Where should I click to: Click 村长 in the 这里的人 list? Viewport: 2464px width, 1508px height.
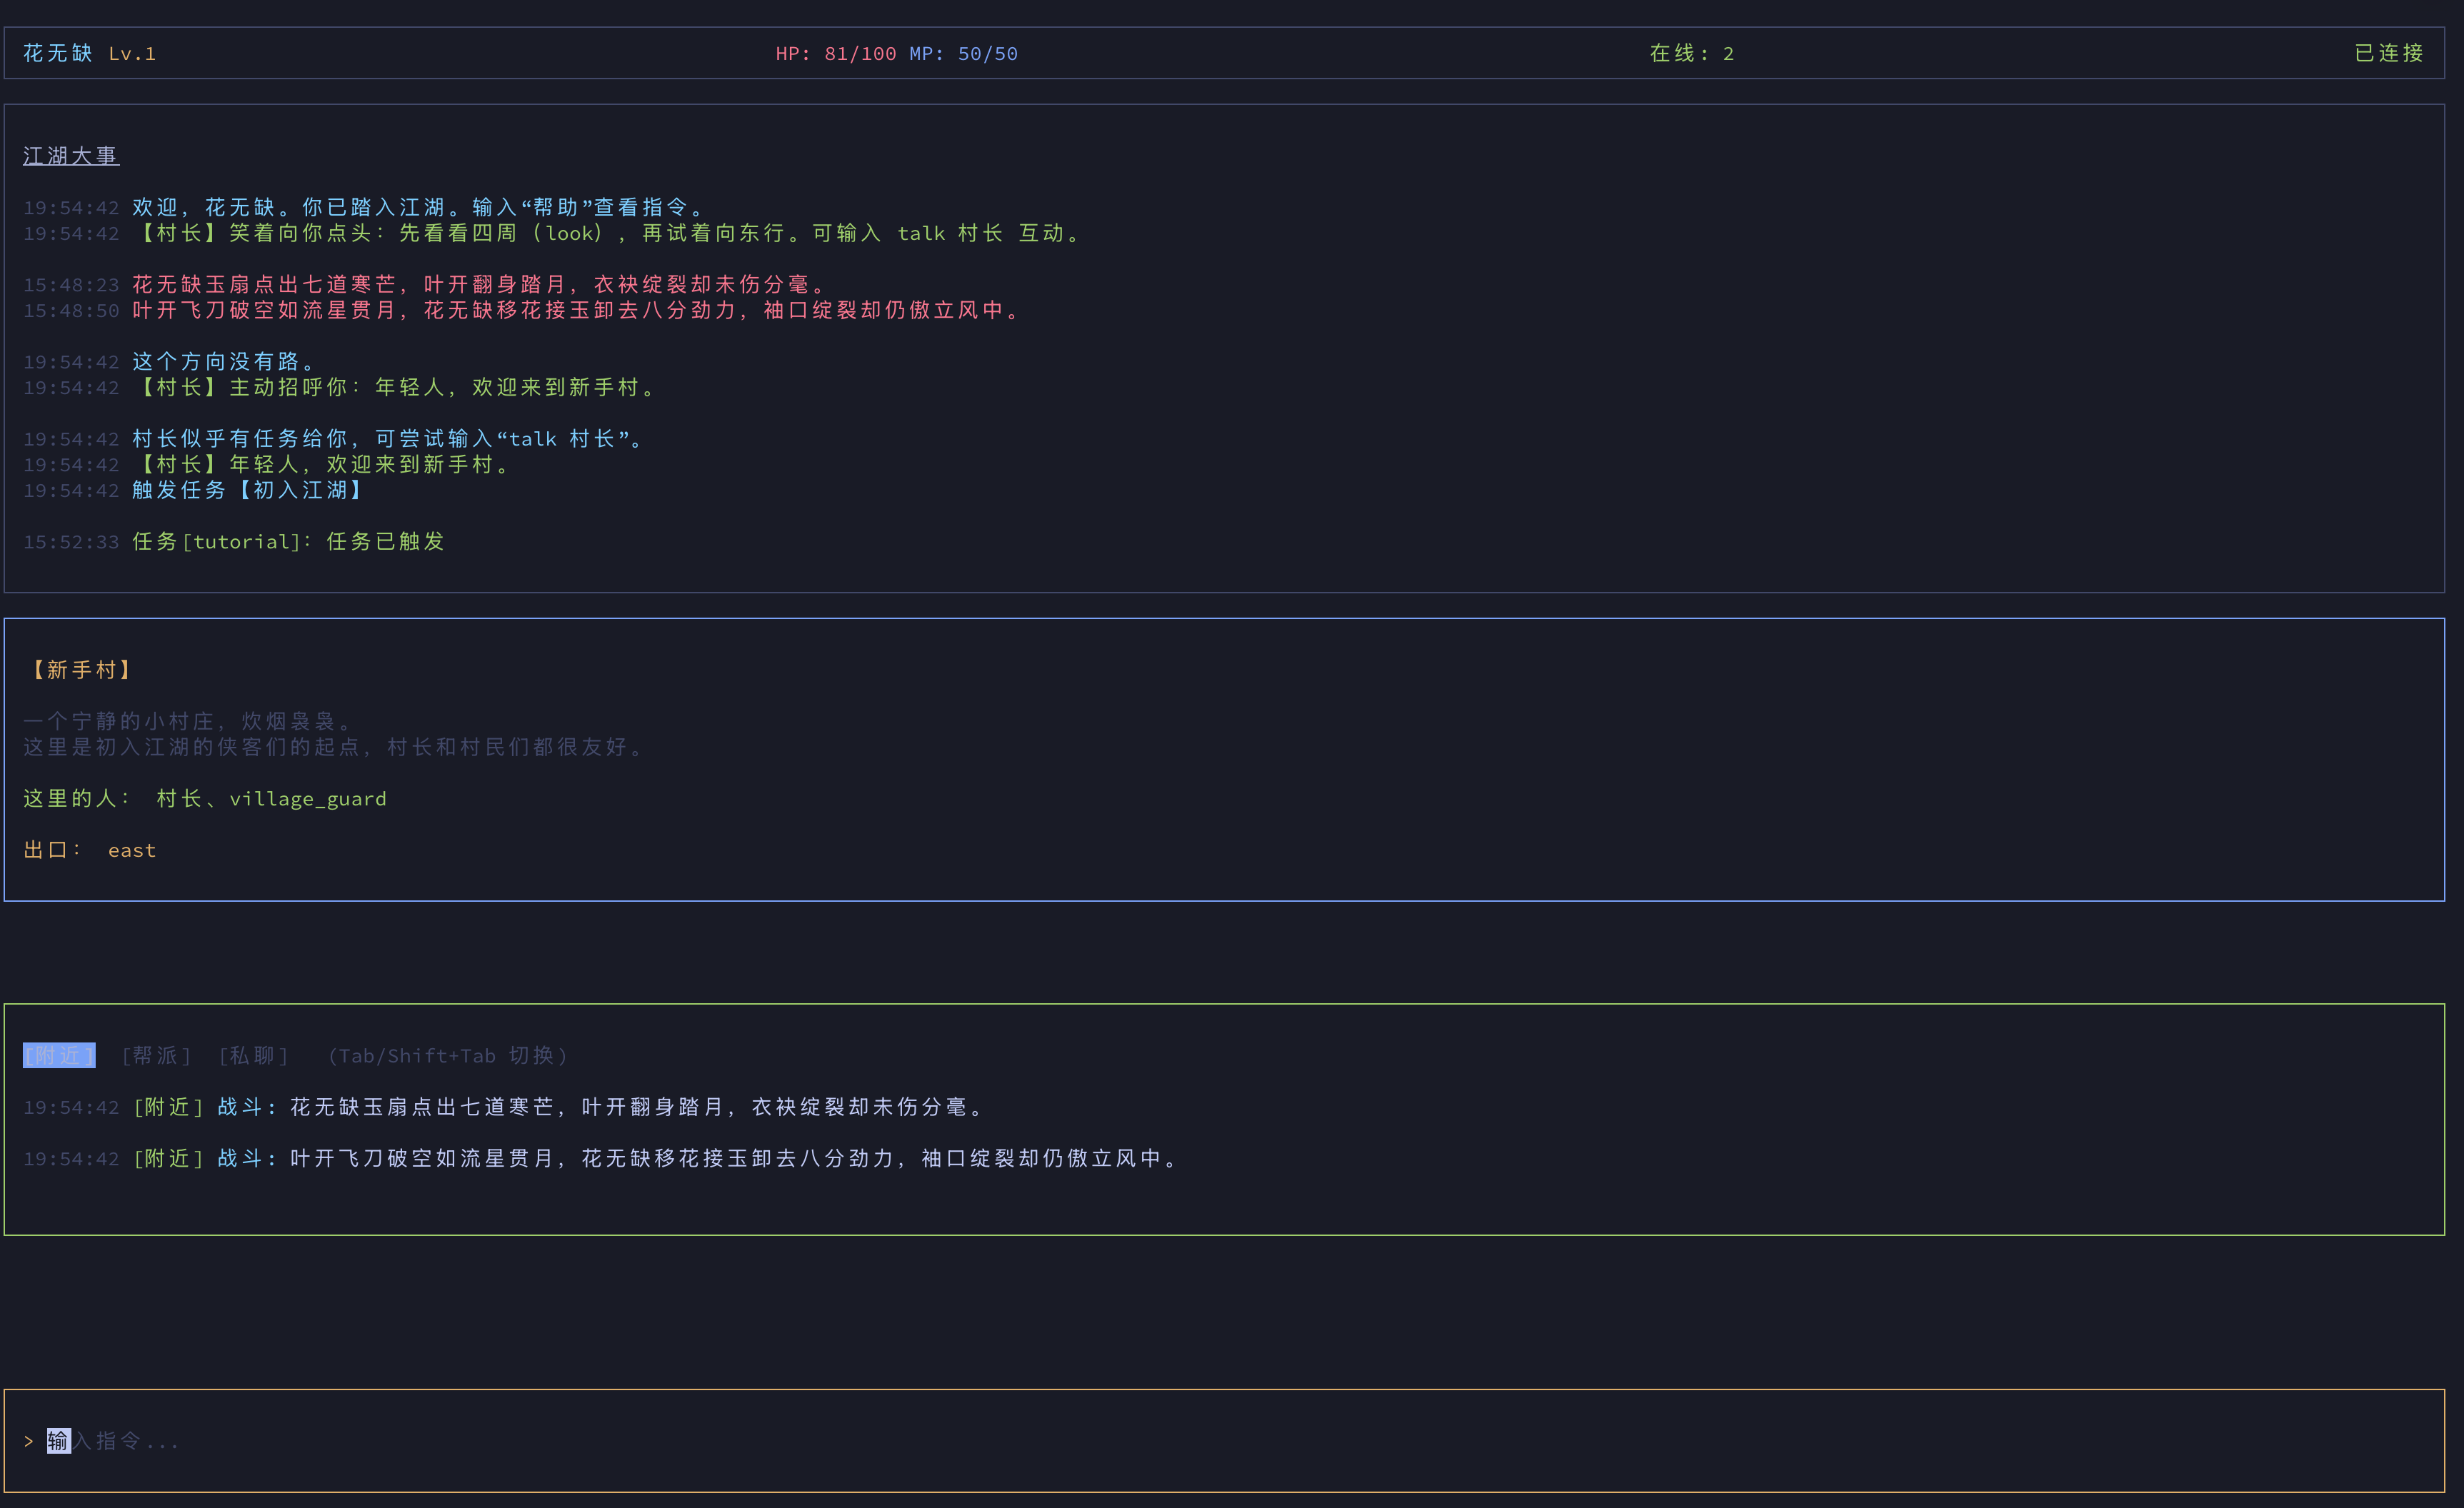180,798
